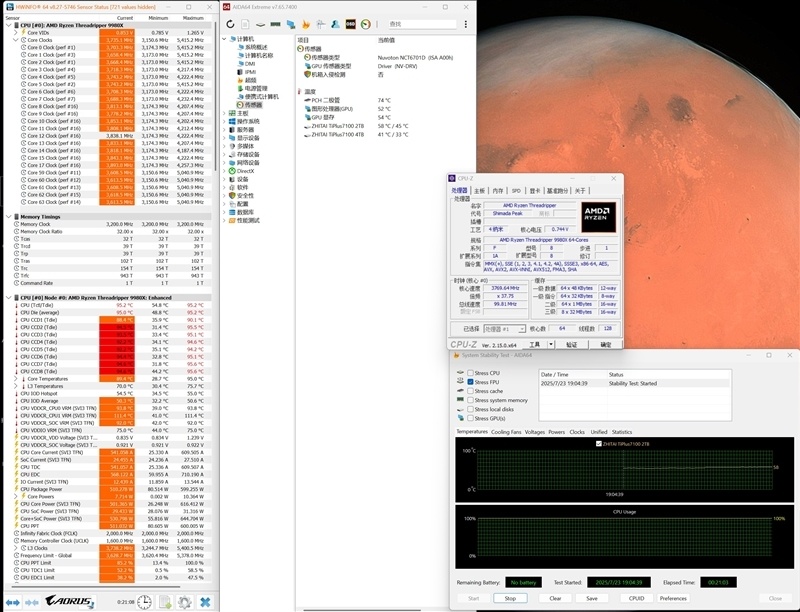
Task: Click HWiNFO clock reset timer icon
Action: [x=145, y=601]
